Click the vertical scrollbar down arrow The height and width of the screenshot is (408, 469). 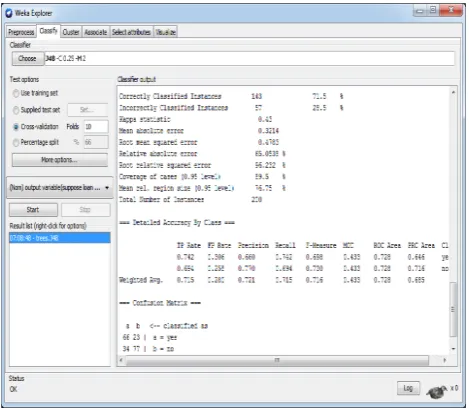pyautogui.click(x=453, y=349)
